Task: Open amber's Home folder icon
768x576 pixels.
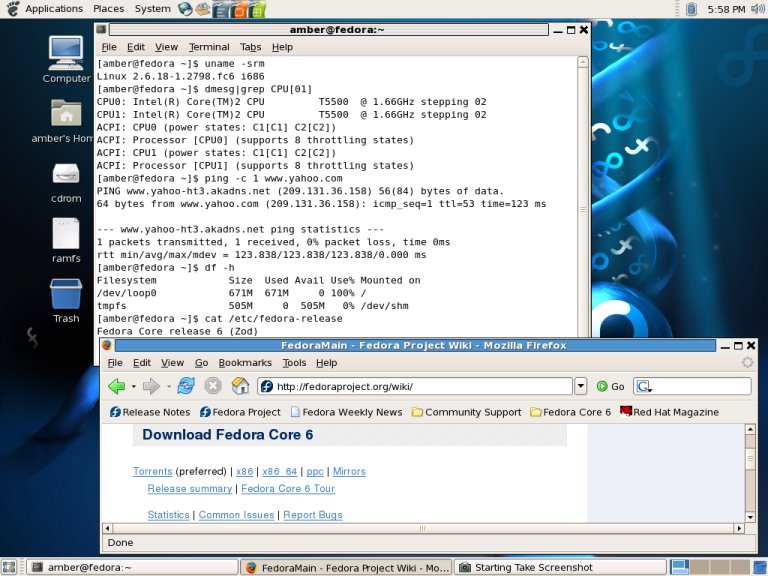Action: click(66, 121)
